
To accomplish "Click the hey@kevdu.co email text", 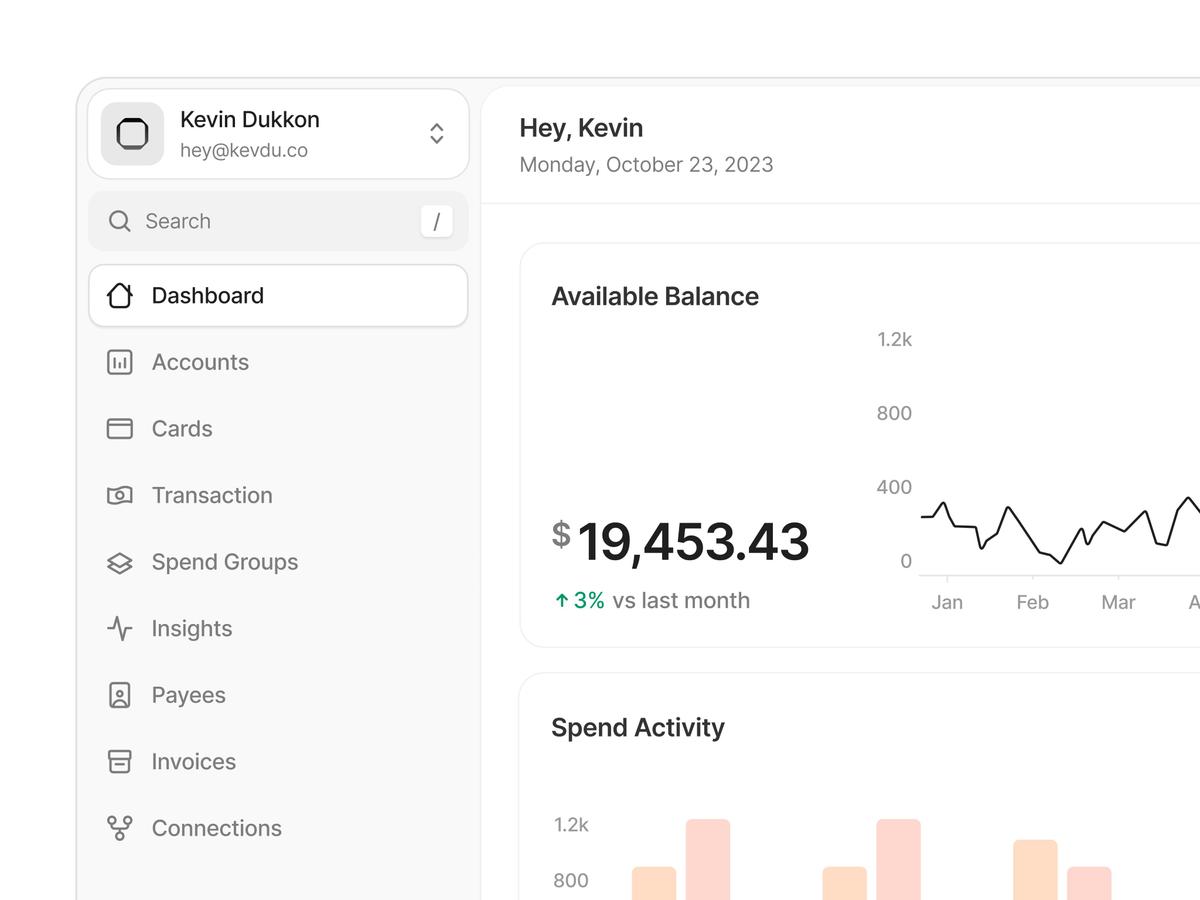I will pyautogui.click(x=243, y=151).
